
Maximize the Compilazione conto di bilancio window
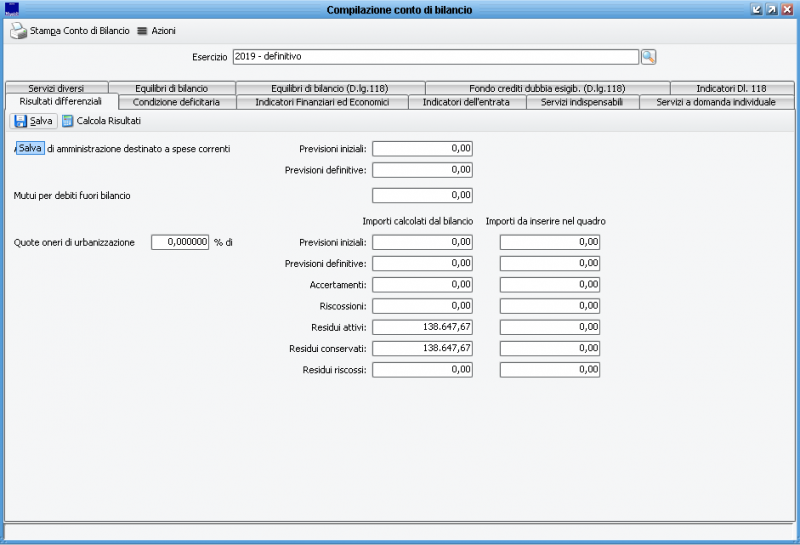click(772, 9)
